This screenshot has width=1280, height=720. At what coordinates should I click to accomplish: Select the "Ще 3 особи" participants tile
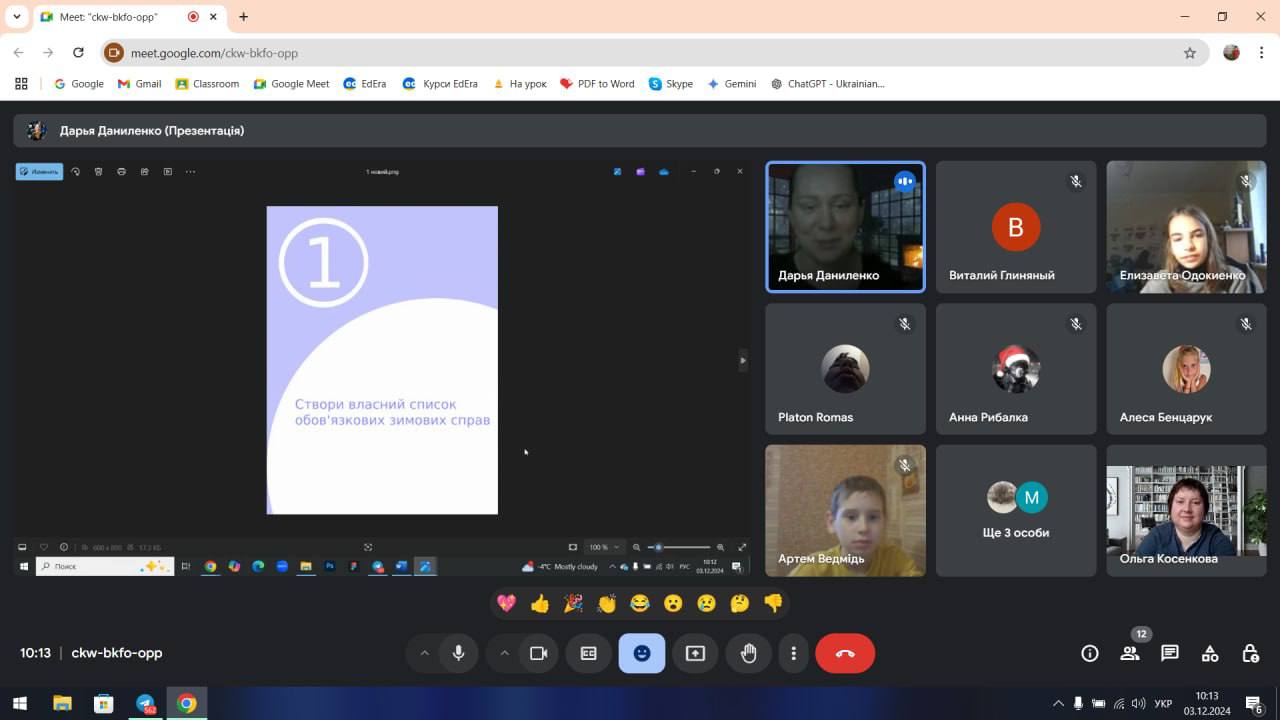1015,511
